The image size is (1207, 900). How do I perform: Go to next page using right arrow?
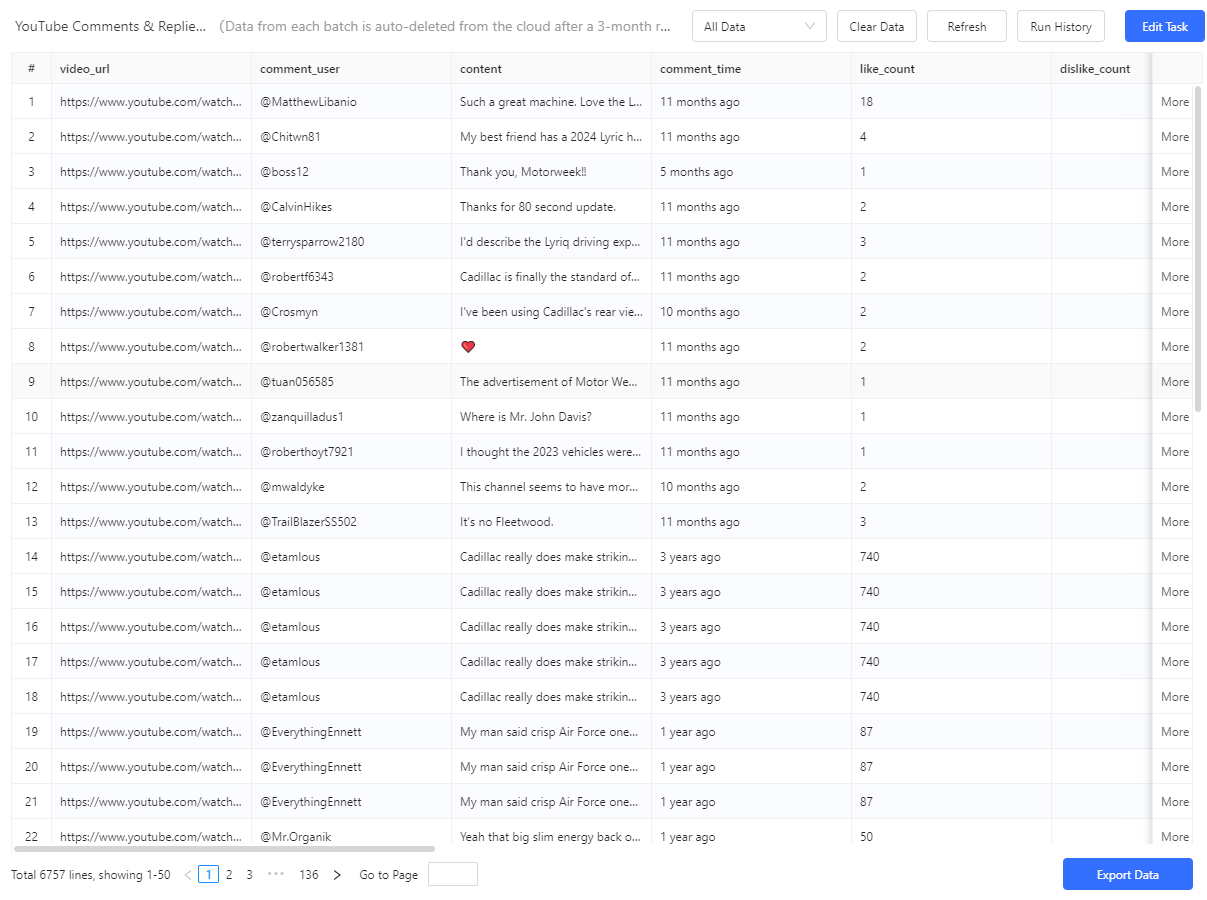tap(337, 875)
